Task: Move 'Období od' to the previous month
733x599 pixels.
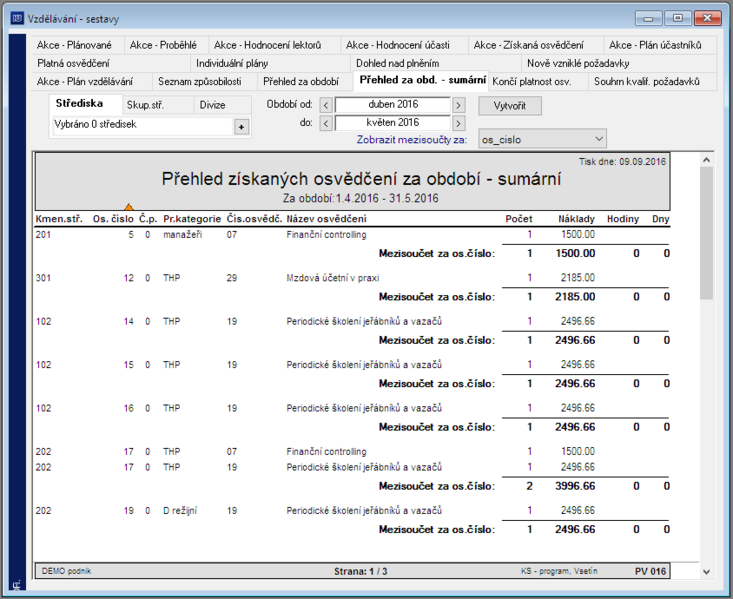Action: (x=326, y=105)
